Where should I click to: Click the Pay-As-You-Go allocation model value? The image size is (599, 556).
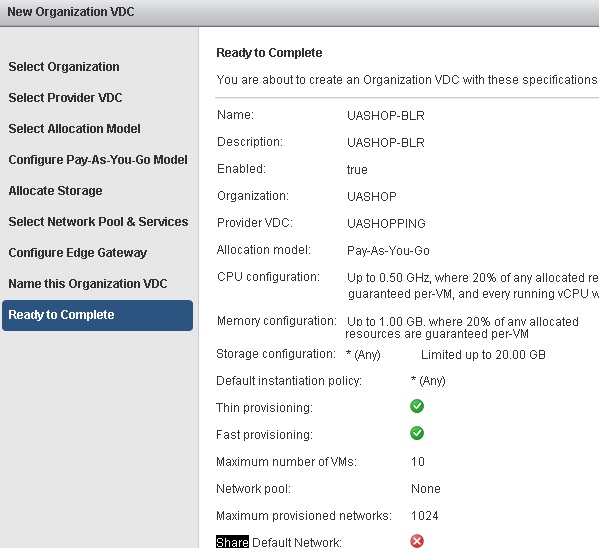(388, 251)
